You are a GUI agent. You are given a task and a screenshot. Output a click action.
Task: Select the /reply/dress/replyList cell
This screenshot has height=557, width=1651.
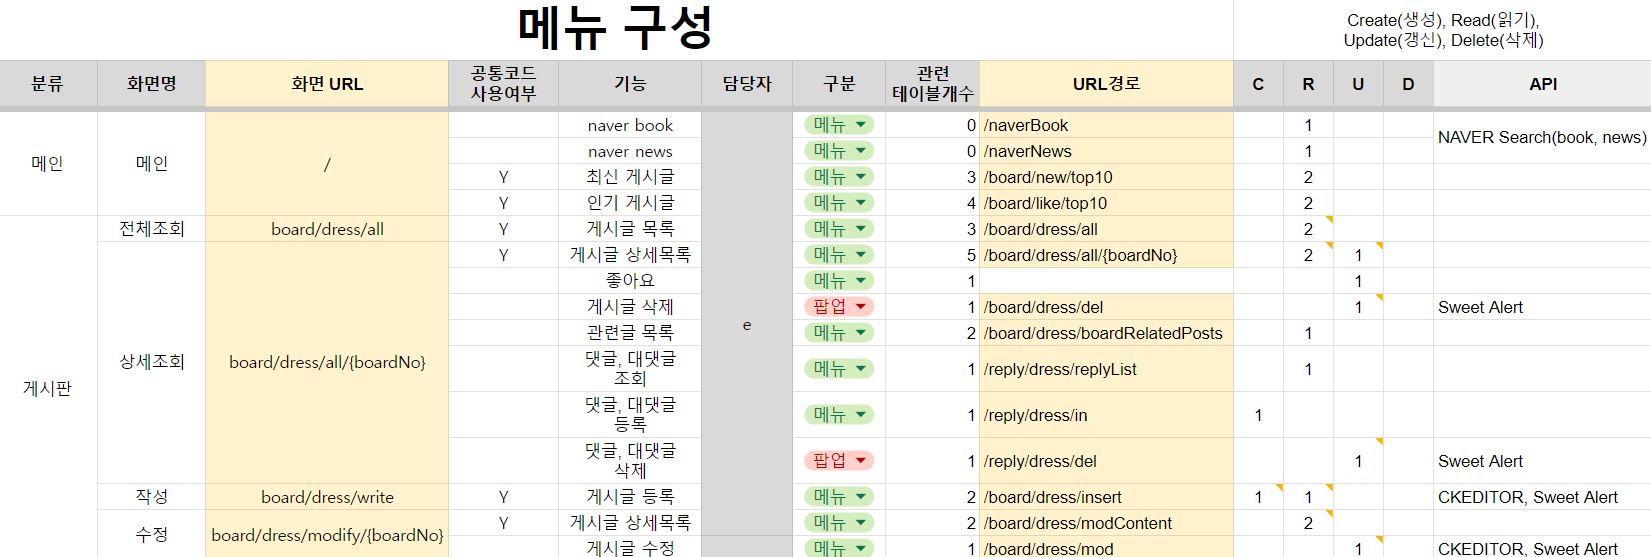coord(1106,369)
